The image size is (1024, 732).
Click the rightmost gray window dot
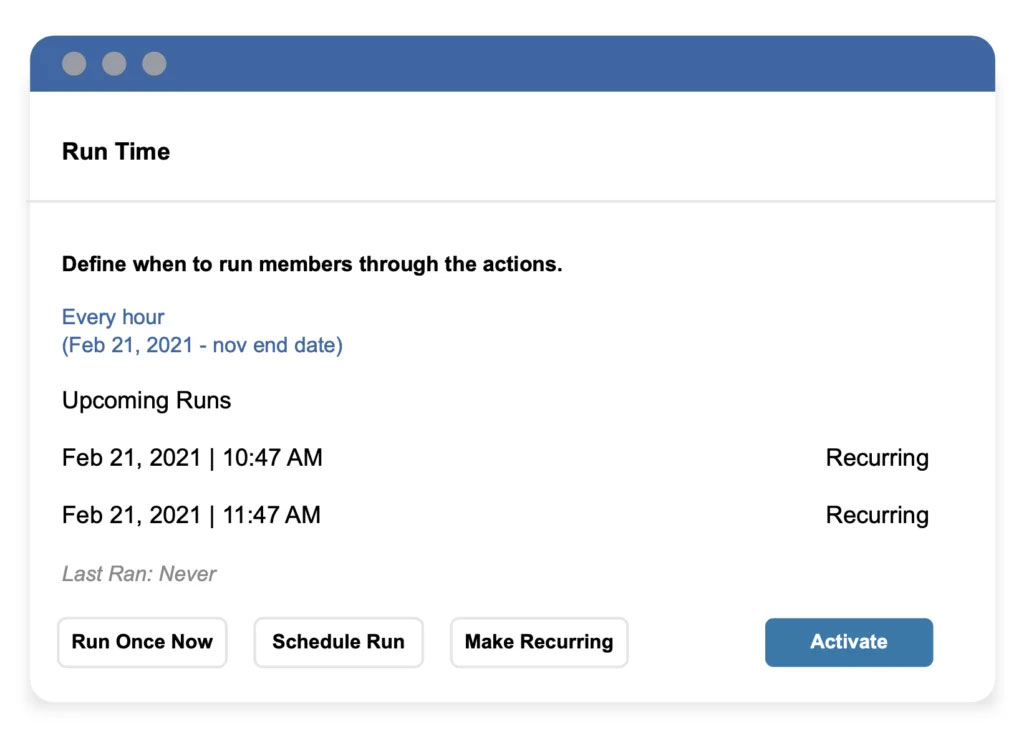154,64
